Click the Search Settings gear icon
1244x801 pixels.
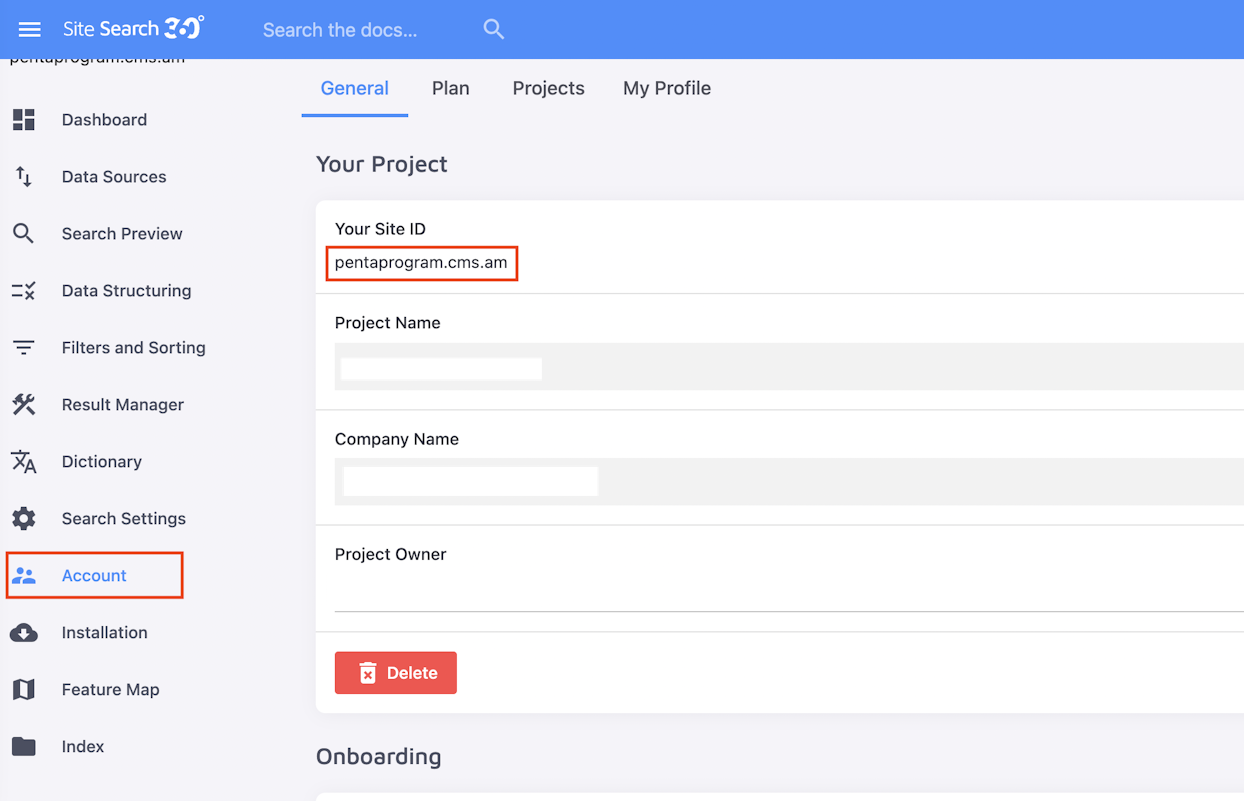(x=24, y=519)
